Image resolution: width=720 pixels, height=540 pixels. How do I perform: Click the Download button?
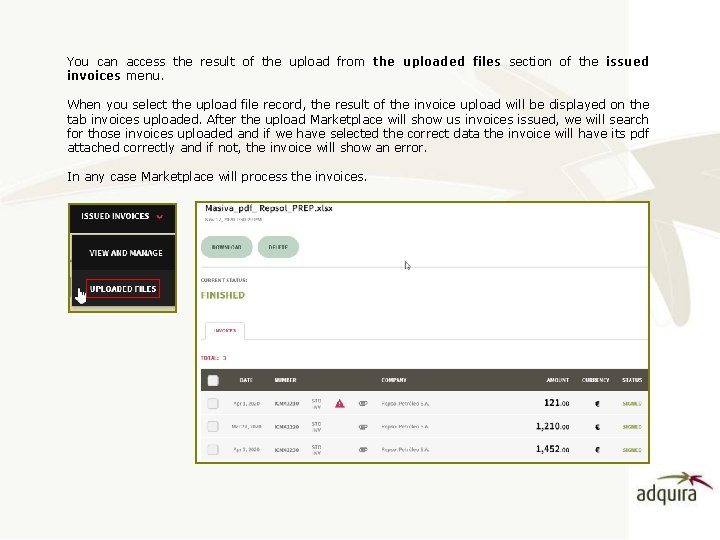tap(226, 247)
